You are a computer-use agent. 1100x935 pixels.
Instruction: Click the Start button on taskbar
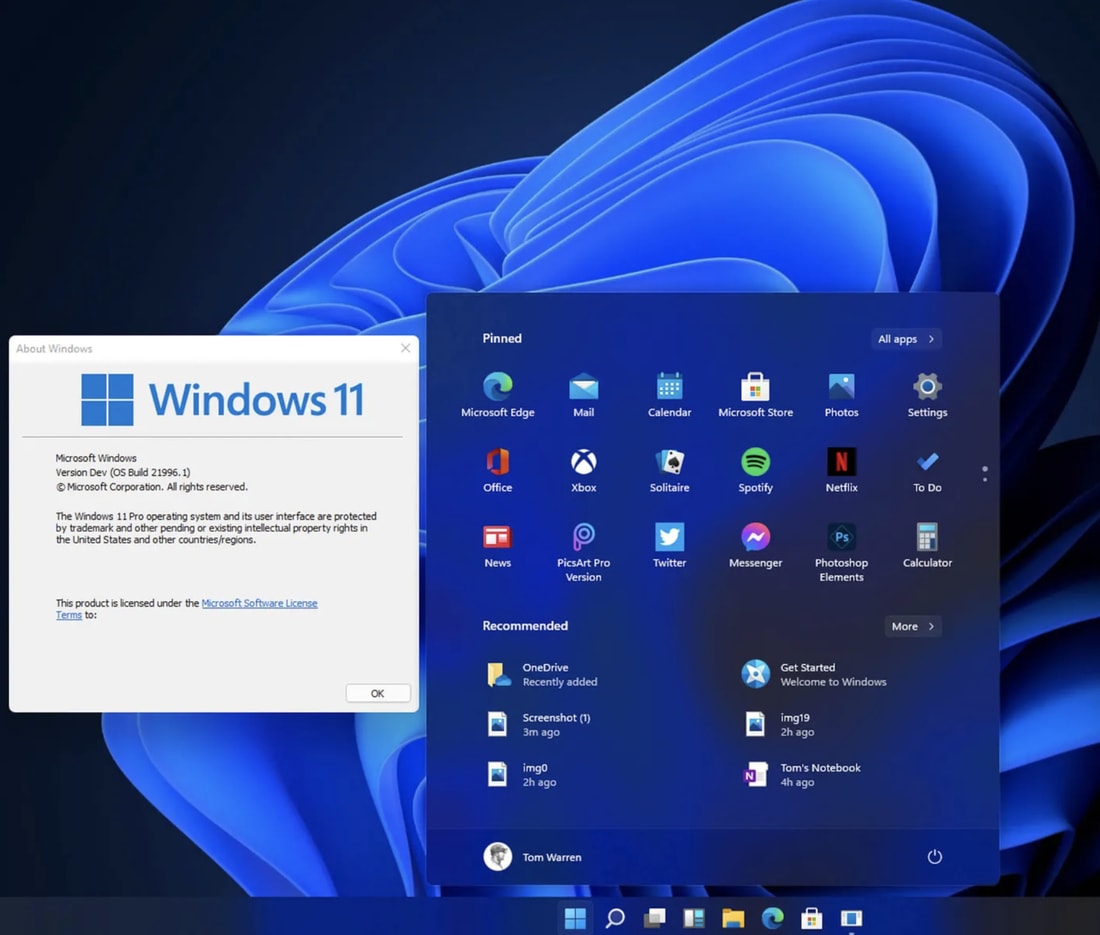pos(575,918)
